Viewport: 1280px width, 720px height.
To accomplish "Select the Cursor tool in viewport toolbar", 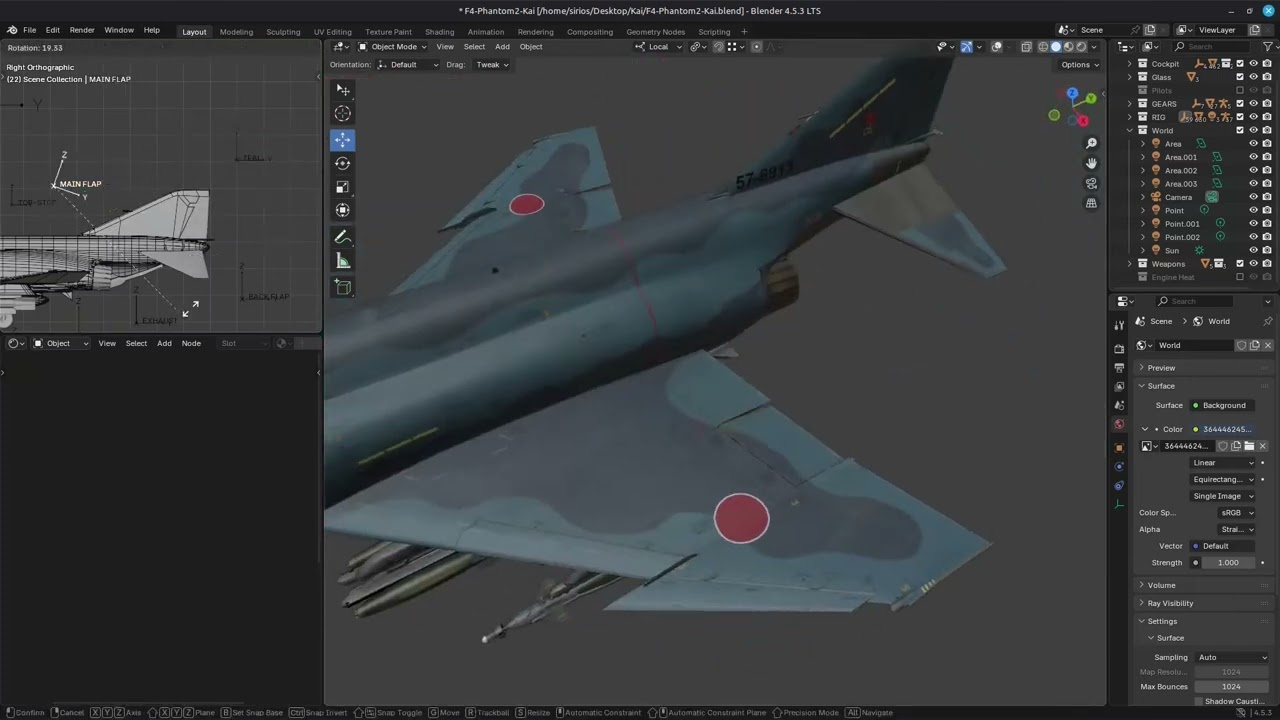I will click(x=343, y=114).
